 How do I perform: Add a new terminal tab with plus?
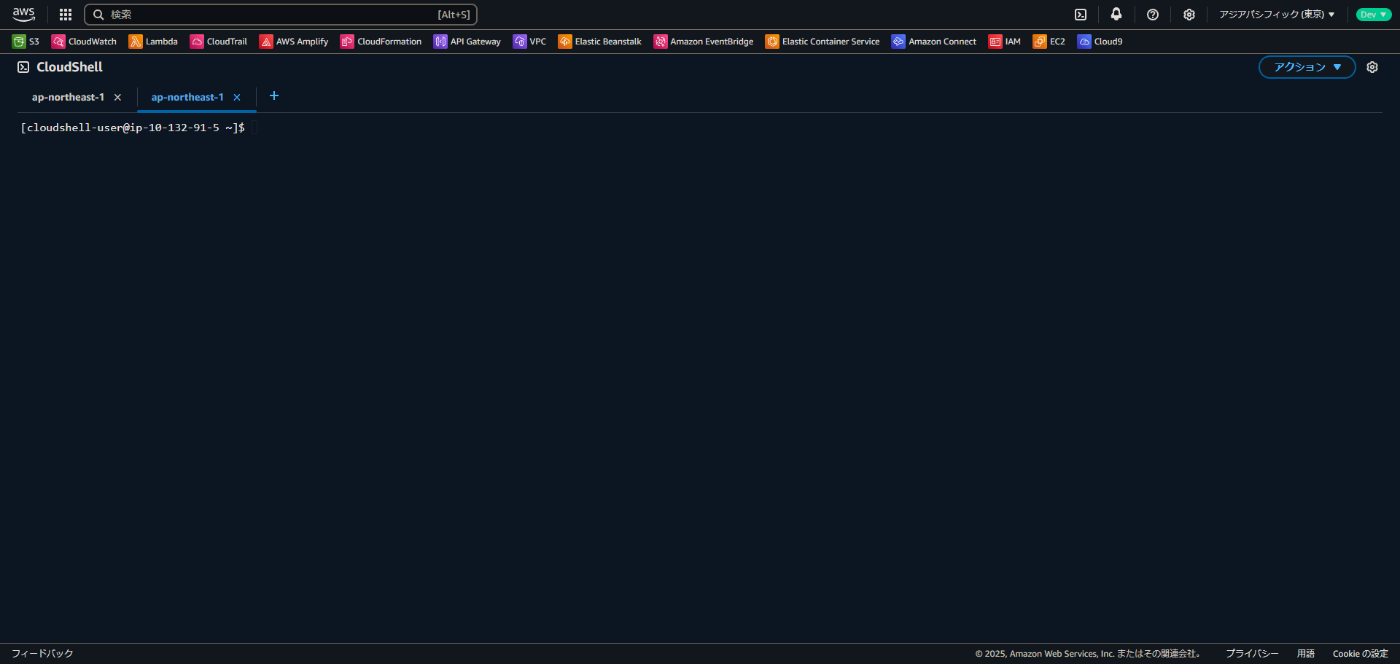point(274,96)
